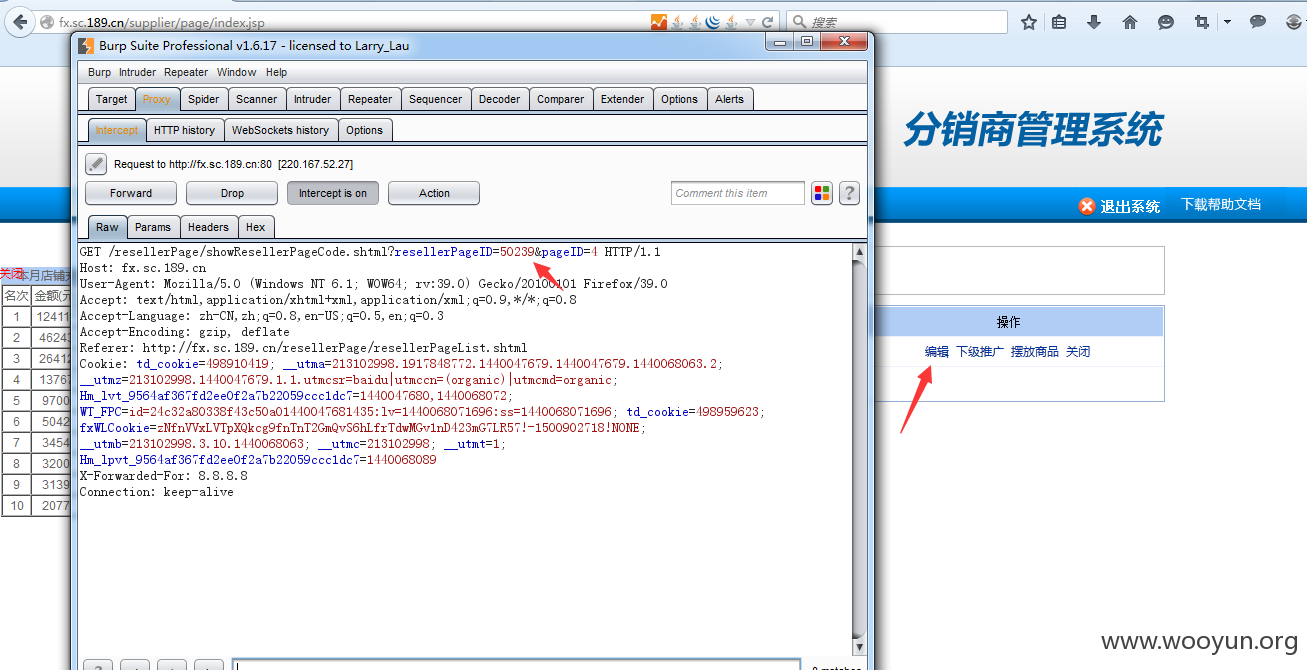This screenshot has height=670, width=1307.
Task: Show the Headers request view tab
Action: pos(208,227)
